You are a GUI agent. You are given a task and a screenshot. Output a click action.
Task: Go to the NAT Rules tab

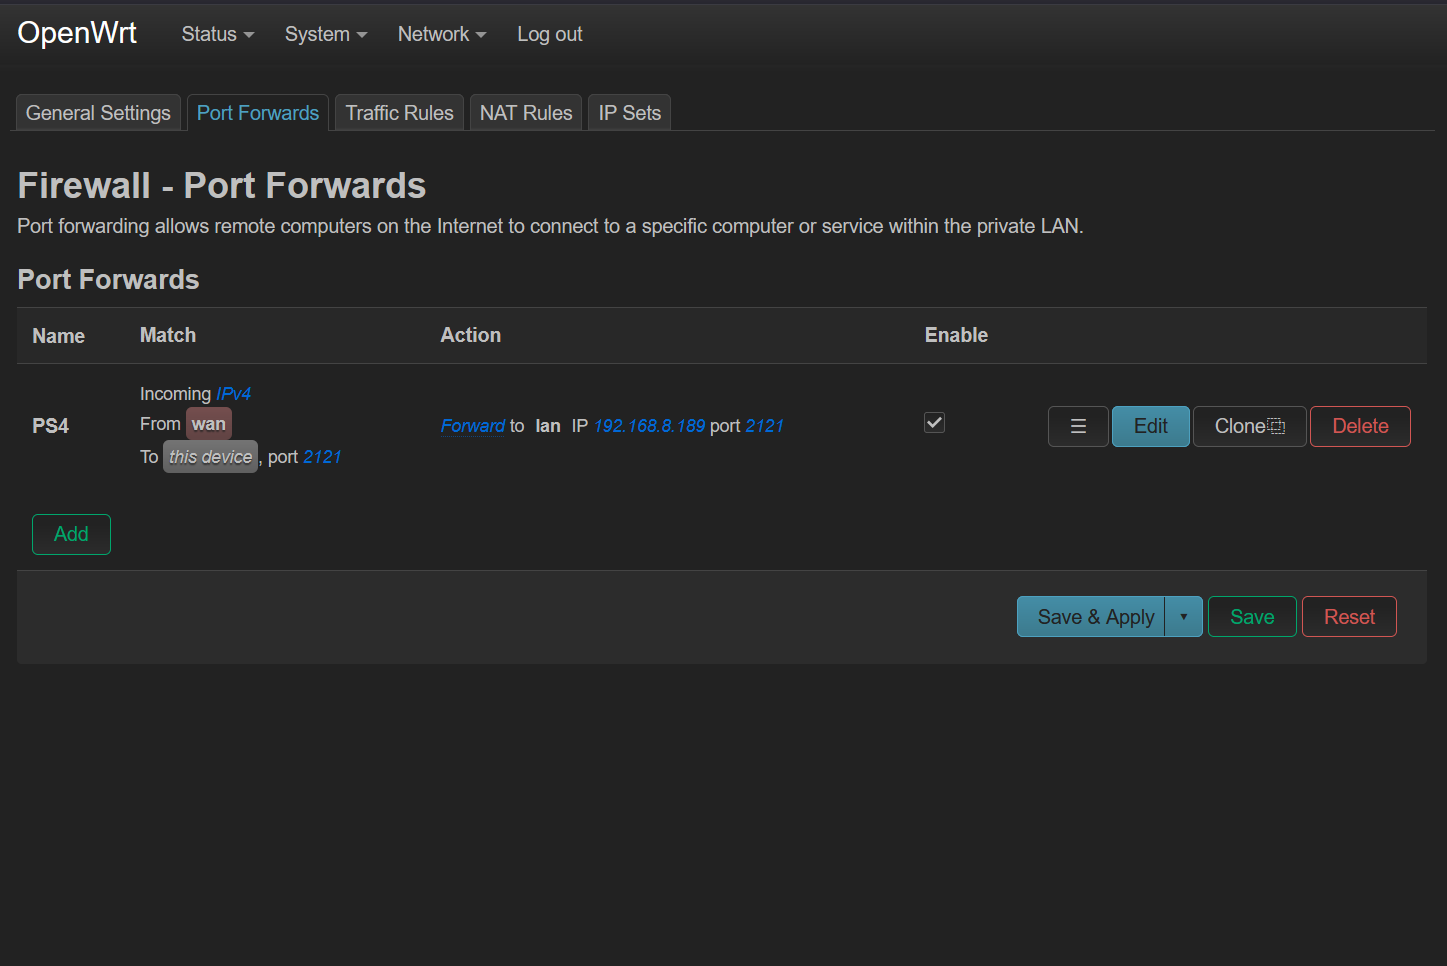(526, 113)
